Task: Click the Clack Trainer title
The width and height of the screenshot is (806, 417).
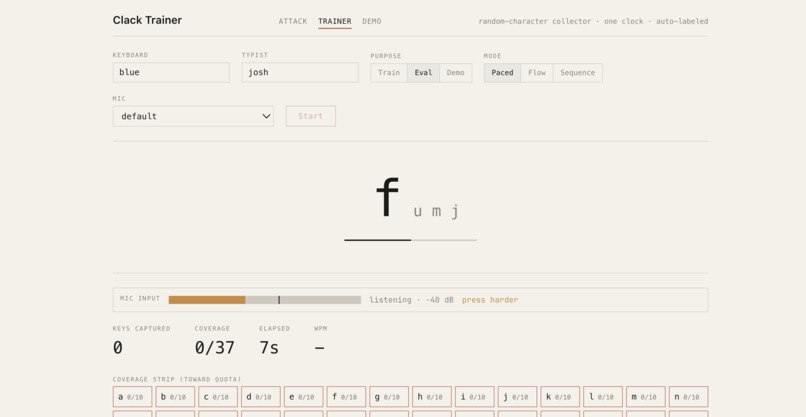Action: click(147, 20)
